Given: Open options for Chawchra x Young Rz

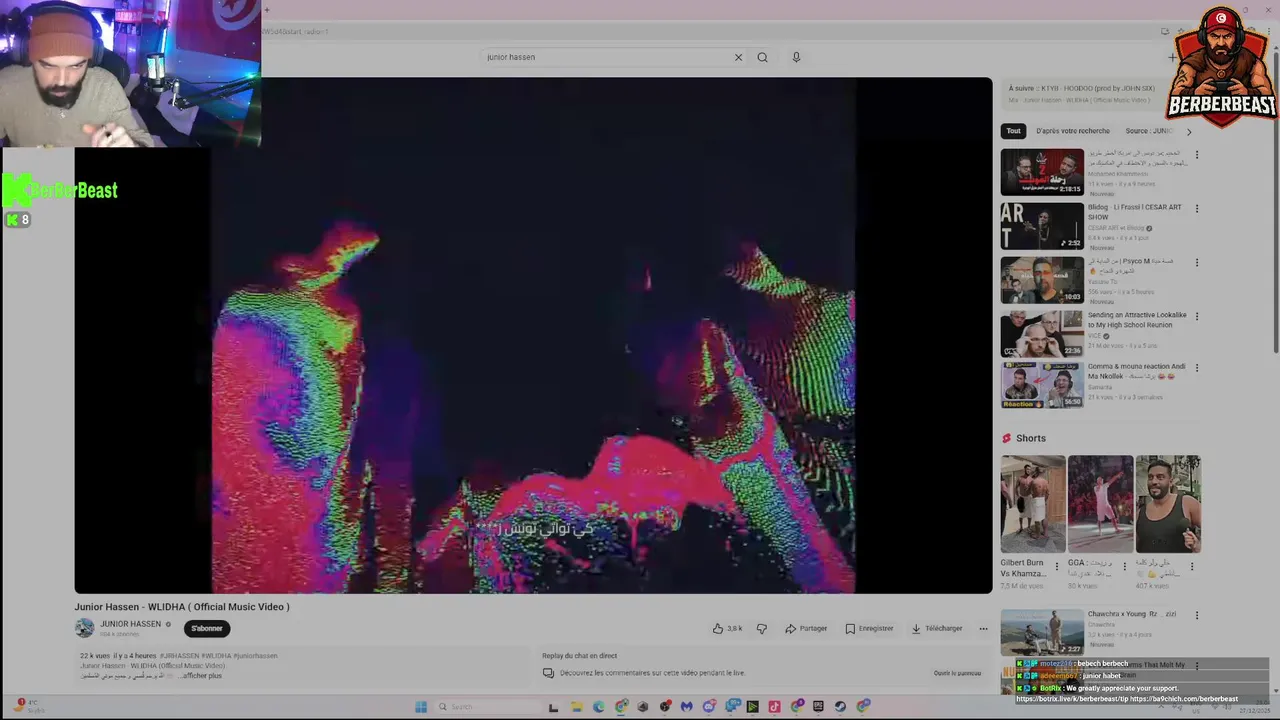Looking at the screenshot, I should click(1196, 615).
